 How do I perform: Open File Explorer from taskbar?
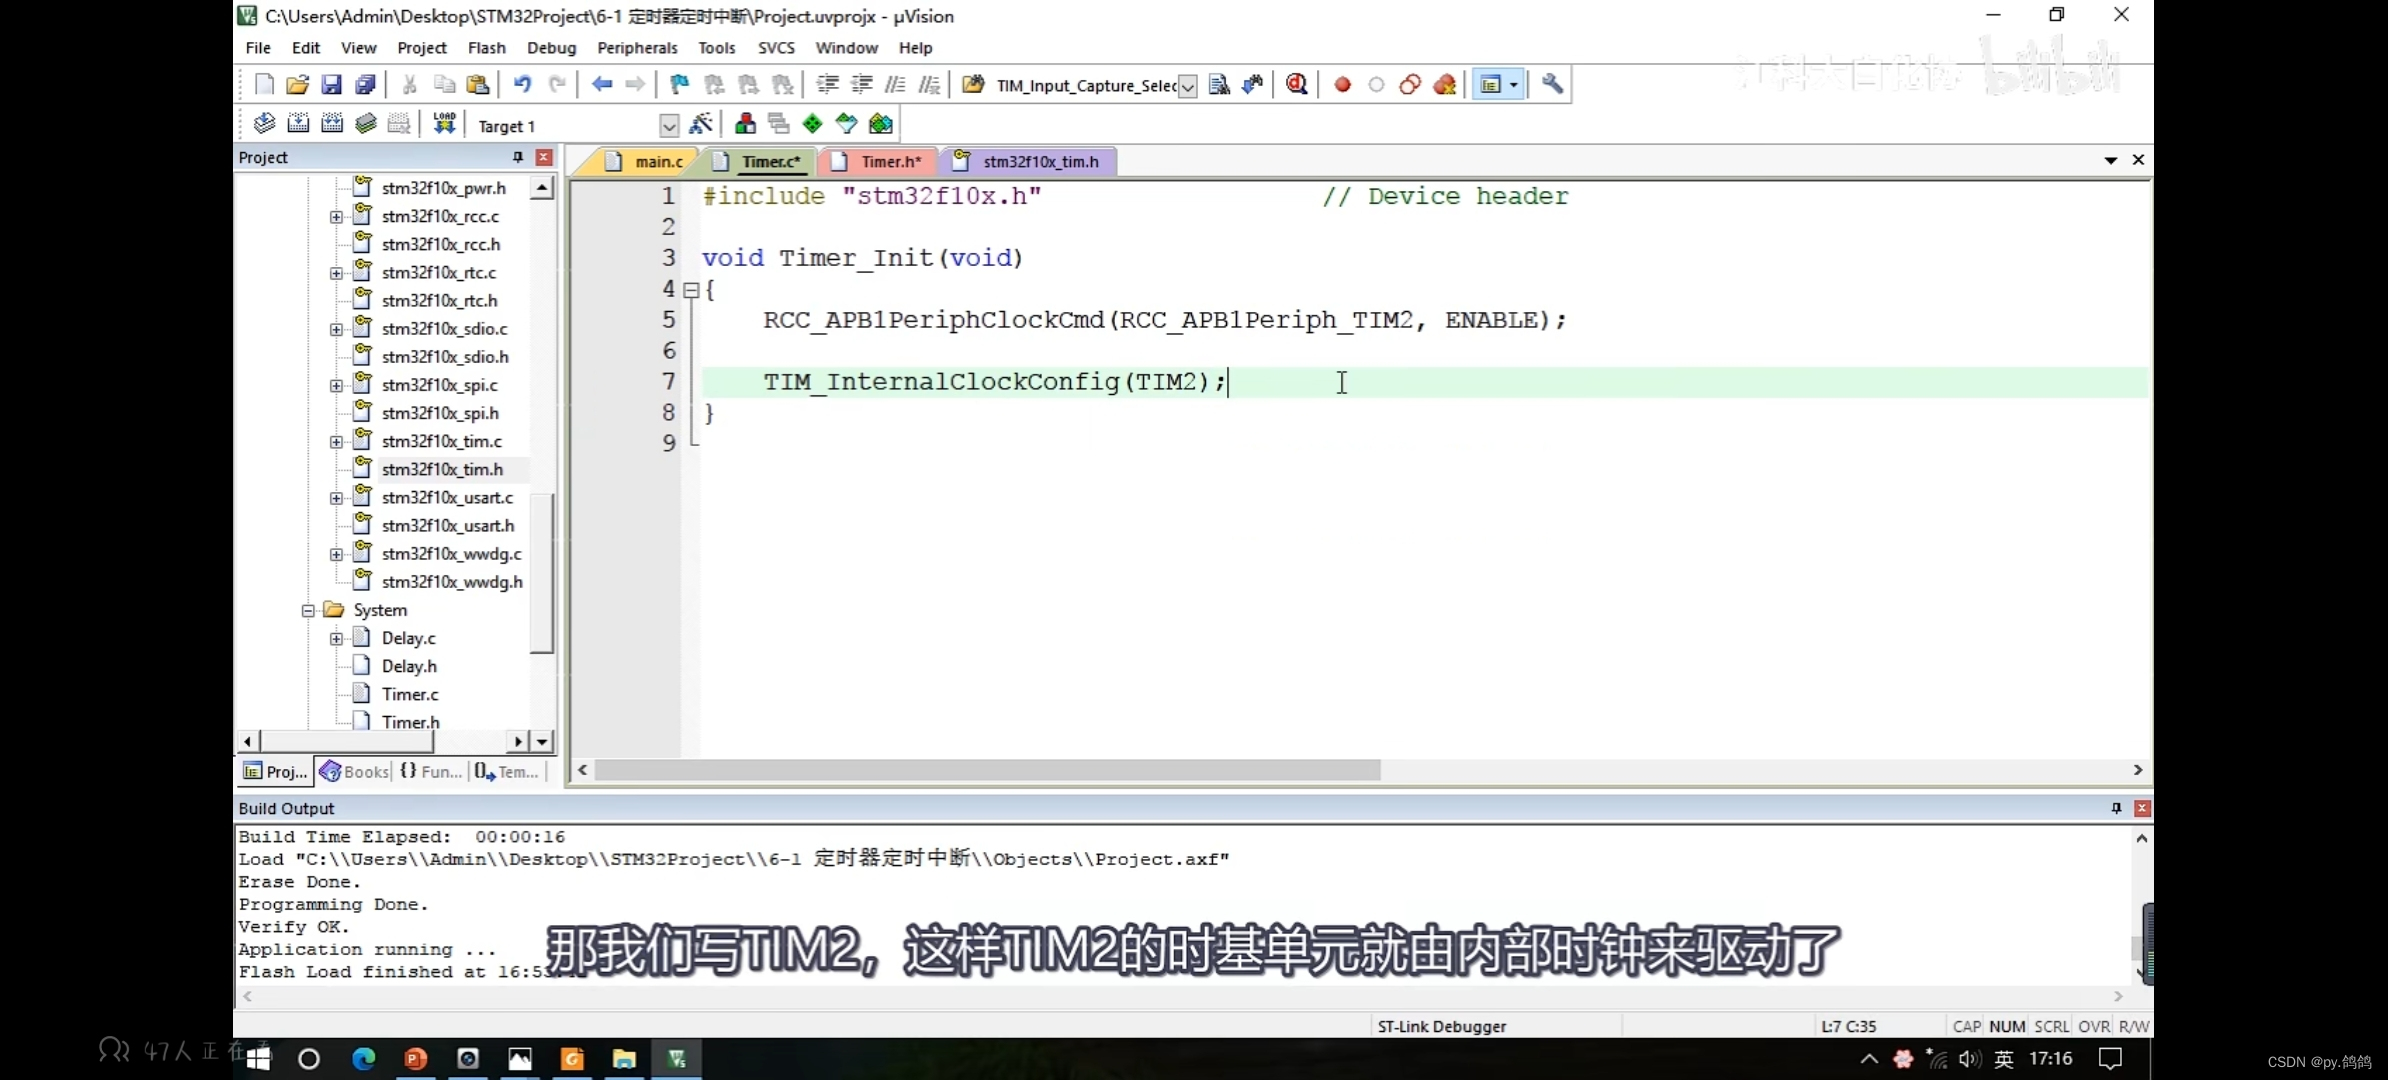[624, 1059]
